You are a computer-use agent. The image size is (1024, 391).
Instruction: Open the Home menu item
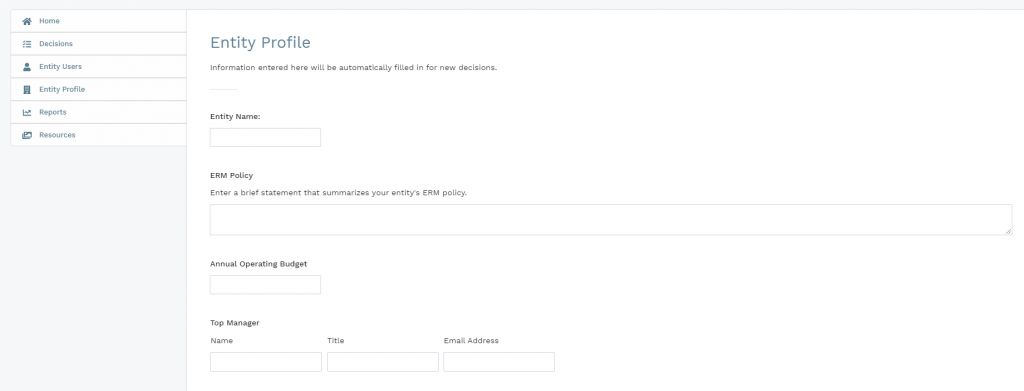99,21
